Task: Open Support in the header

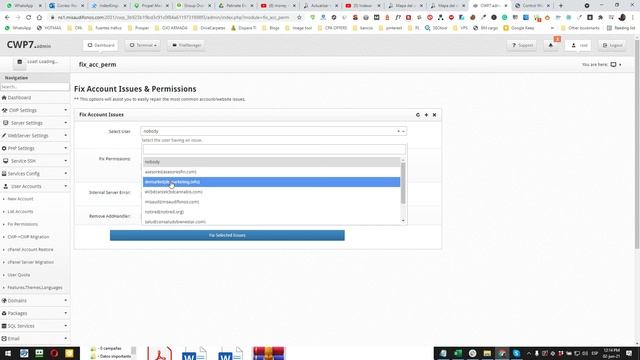Action: click(x=522, y=45)
